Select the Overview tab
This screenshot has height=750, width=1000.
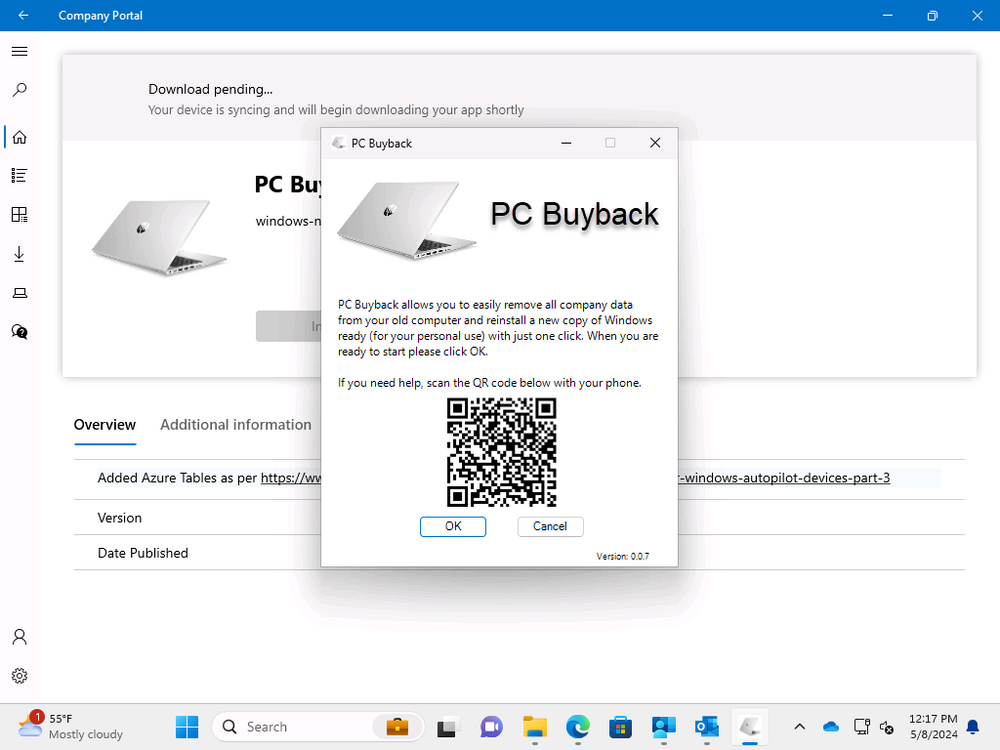105,425
